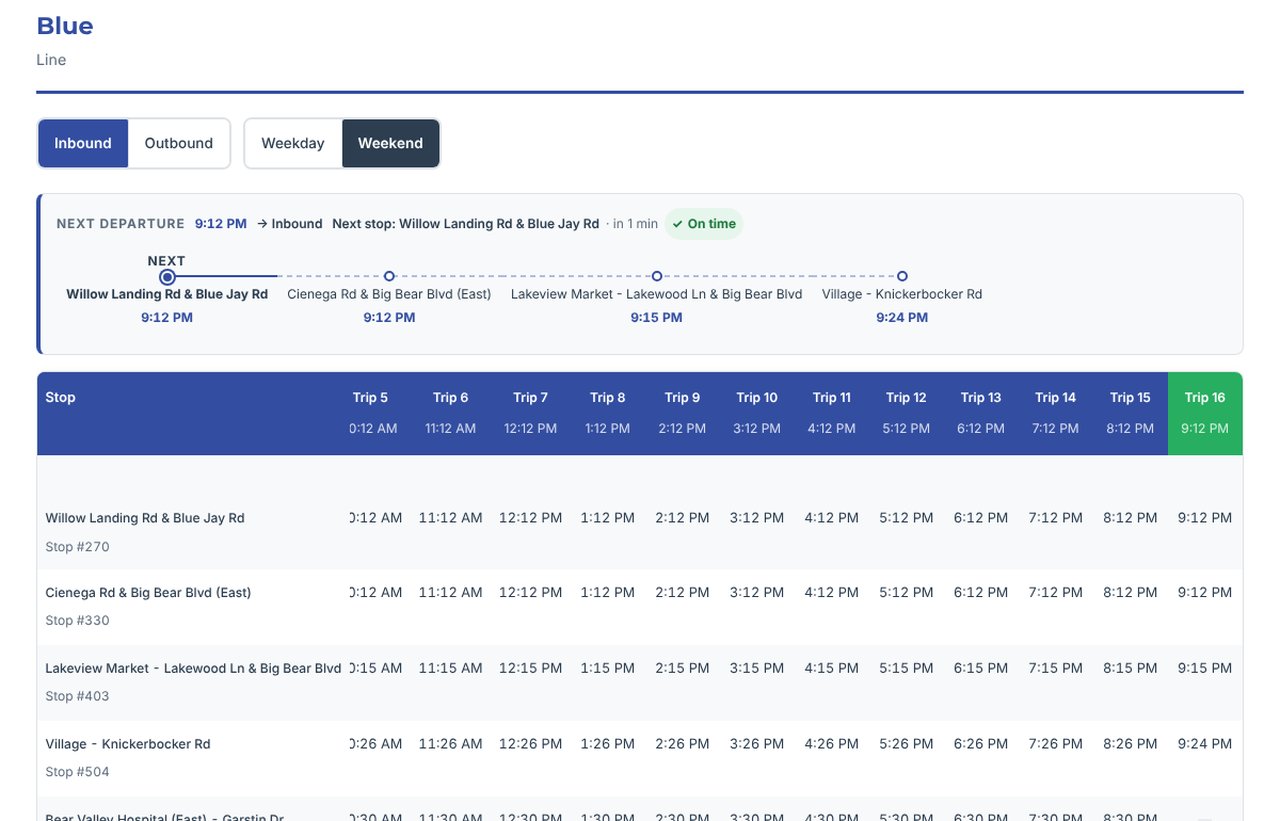
Task: Click 1:15 PM in the Lakeview Market row
Action: pos(608,668)
